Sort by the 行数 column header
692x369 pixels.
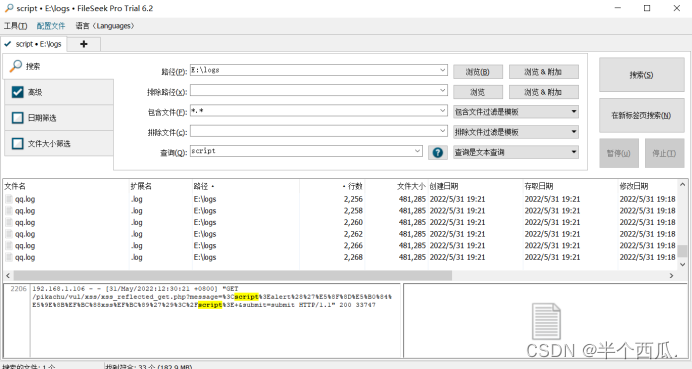click(x=332, y=186)
